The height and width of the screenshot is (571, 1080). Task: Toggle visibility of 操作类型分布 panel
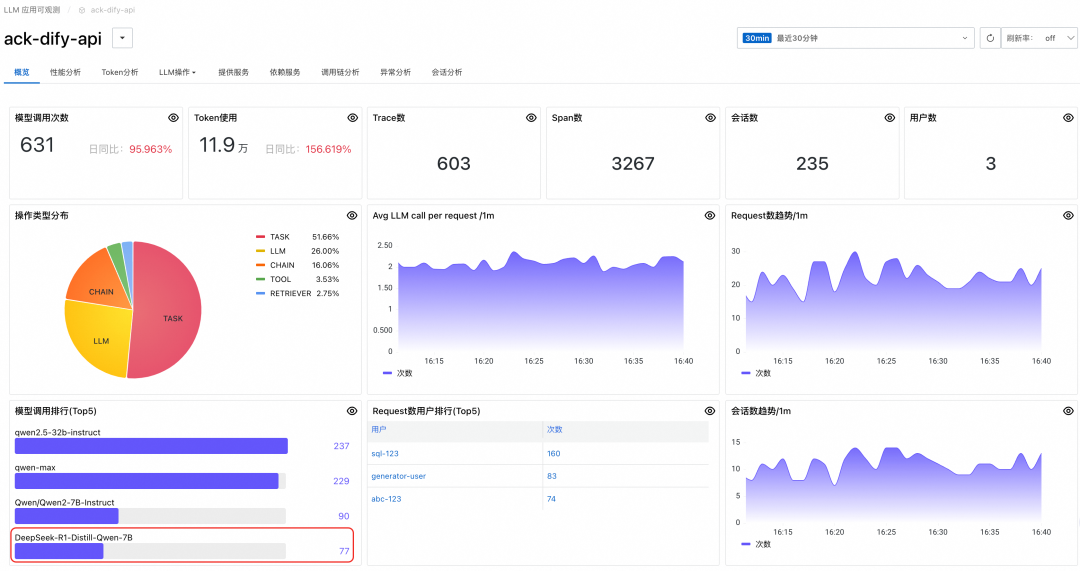[352, 215]
